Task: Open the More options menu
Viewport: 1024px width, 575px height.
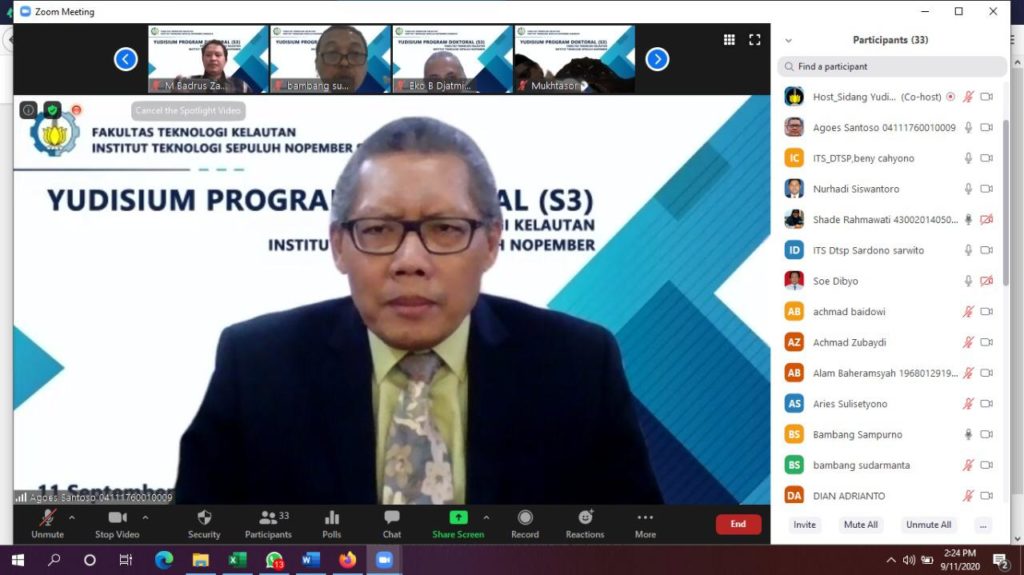Action: coord(645,518)
